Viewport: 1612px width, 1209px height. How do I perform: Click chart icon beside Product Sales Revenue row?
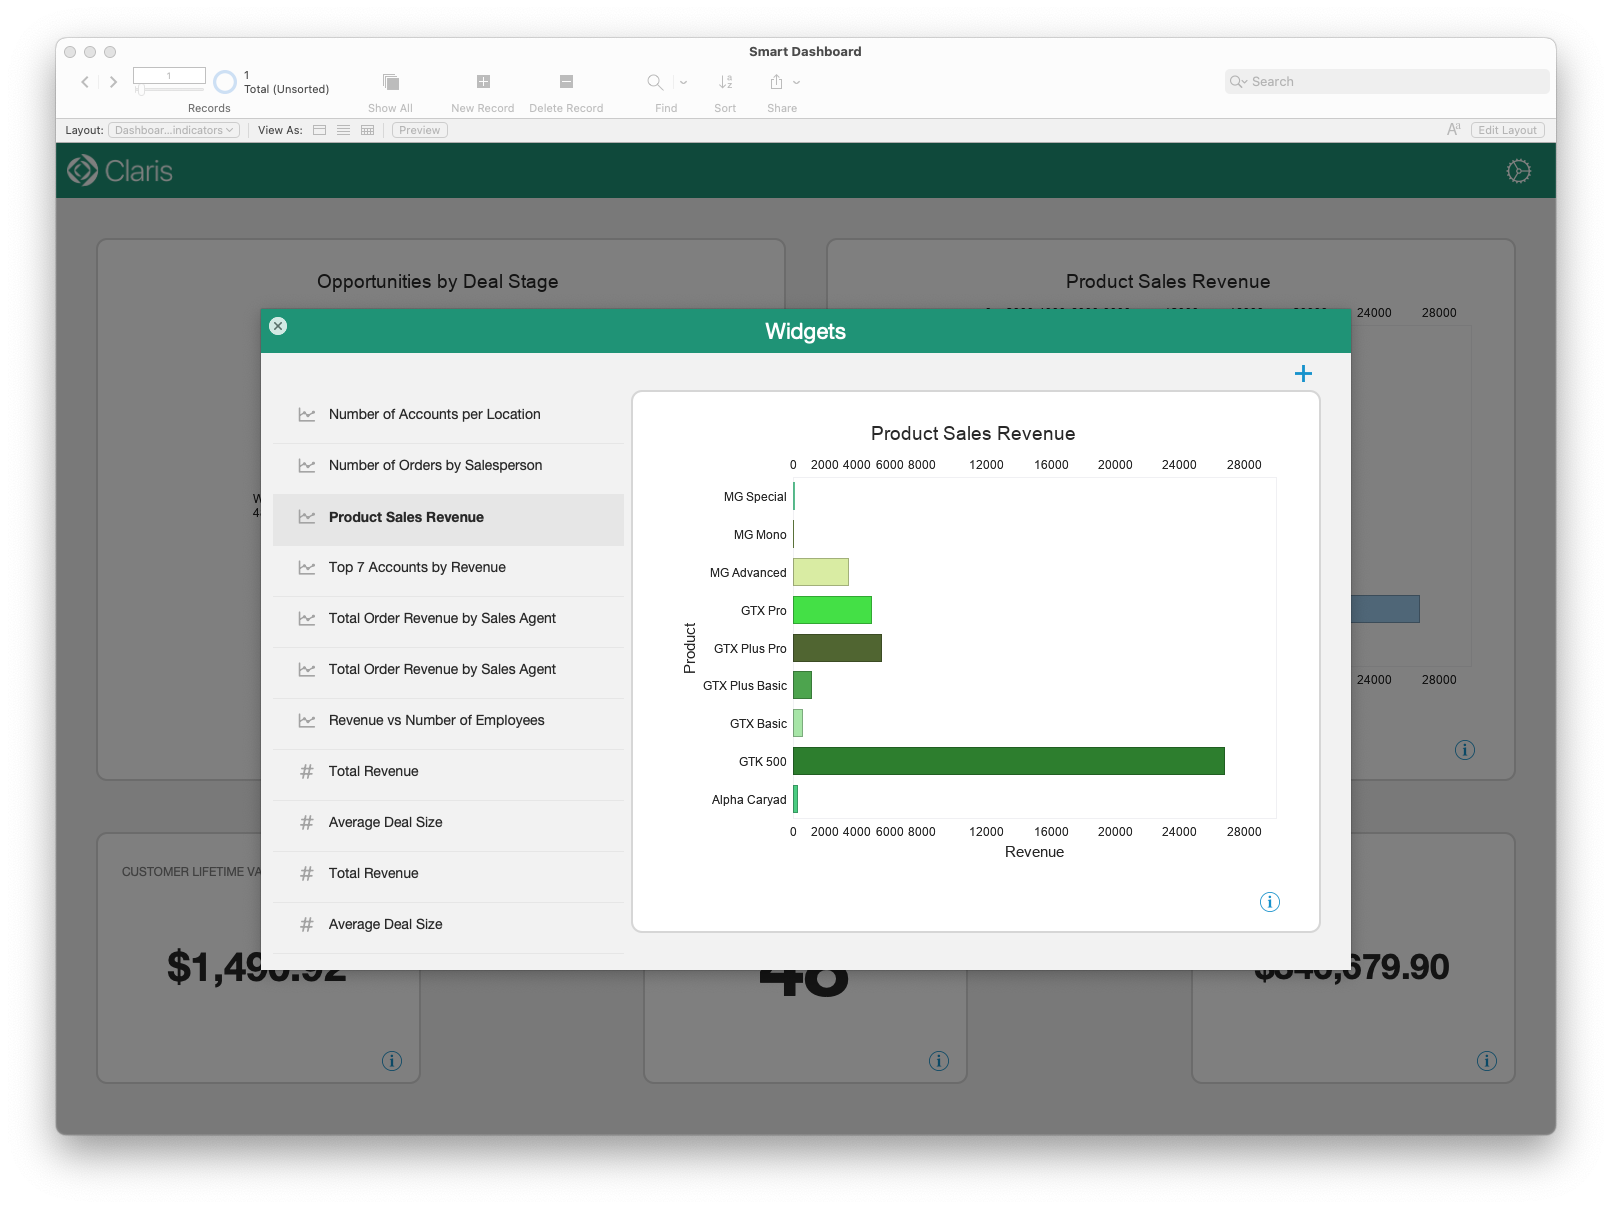coord(307,517)
